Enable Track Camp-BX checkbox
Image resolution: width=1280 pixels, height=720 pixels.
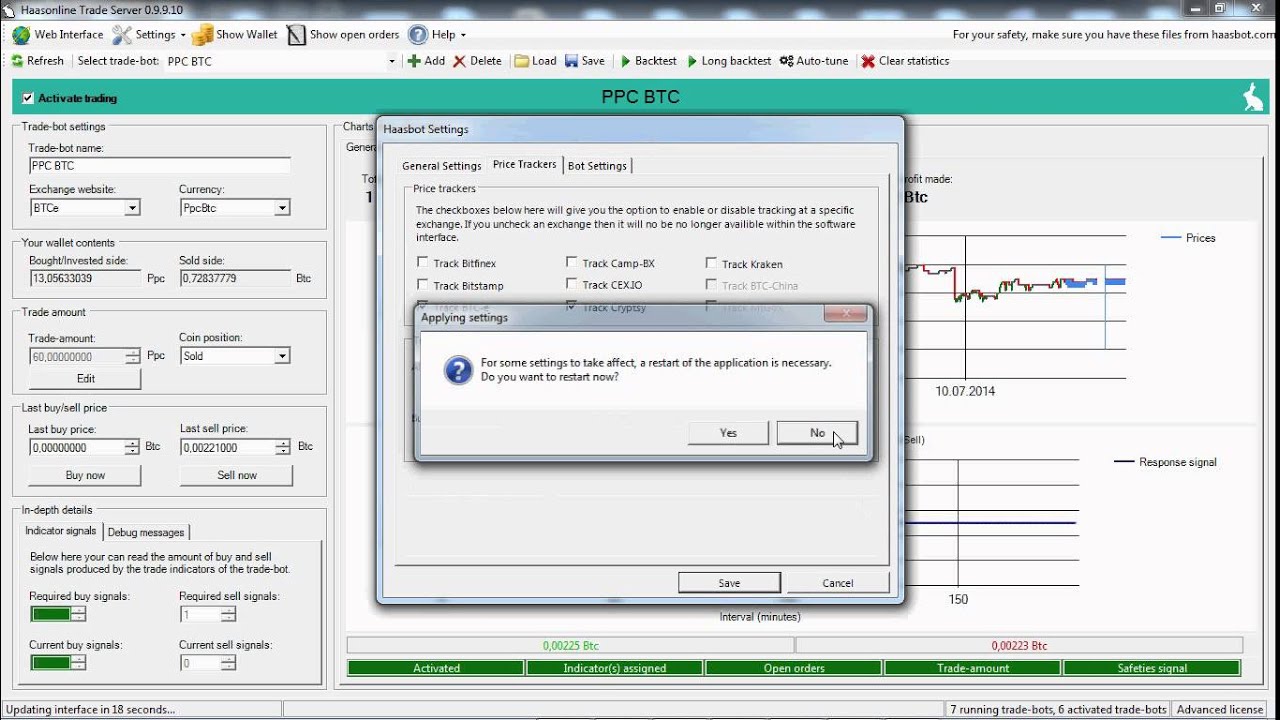(x=572, y=262)
